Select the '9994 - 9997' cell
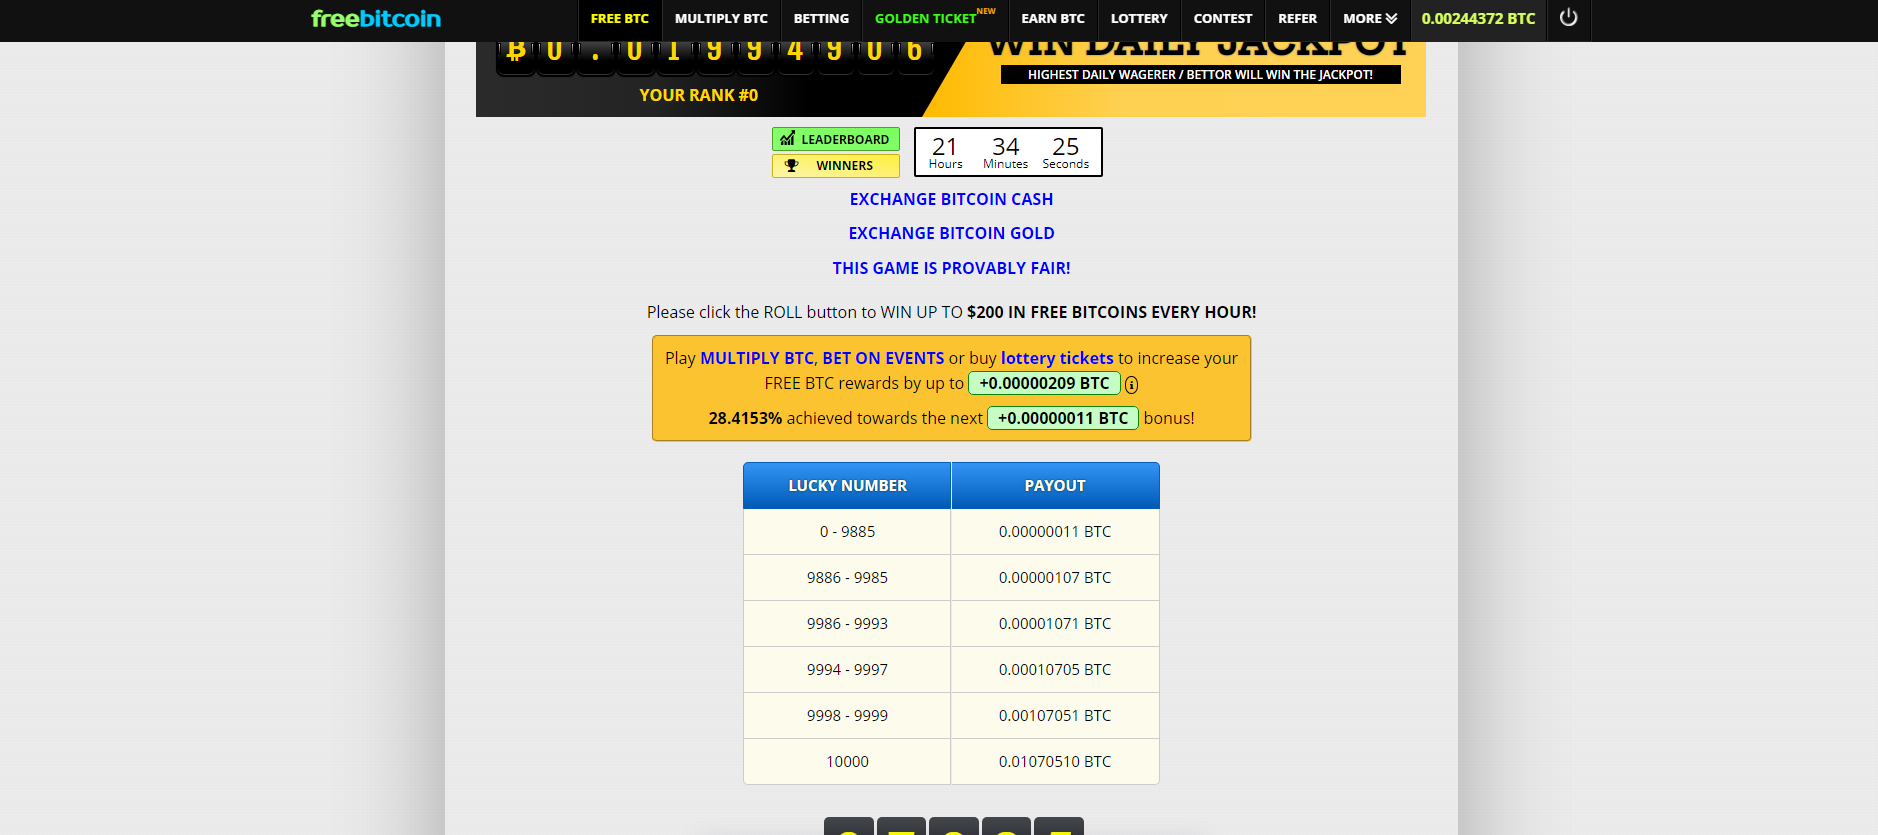This screenshot has height=835, width=1878. coord(847,670)
